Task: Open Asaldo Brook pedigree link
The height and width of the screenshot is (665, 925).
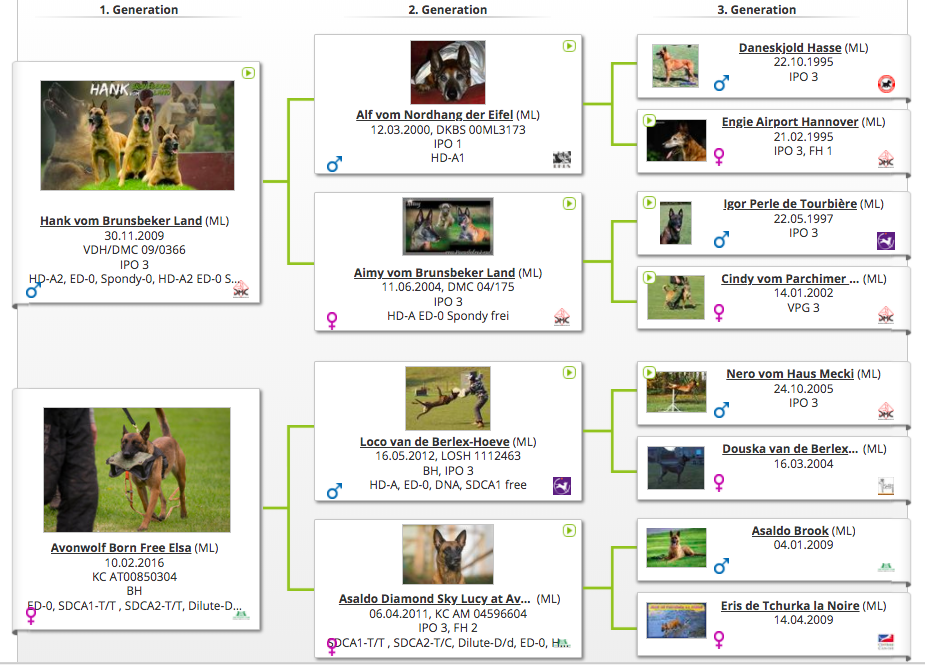Action: [x=790, y=531]
